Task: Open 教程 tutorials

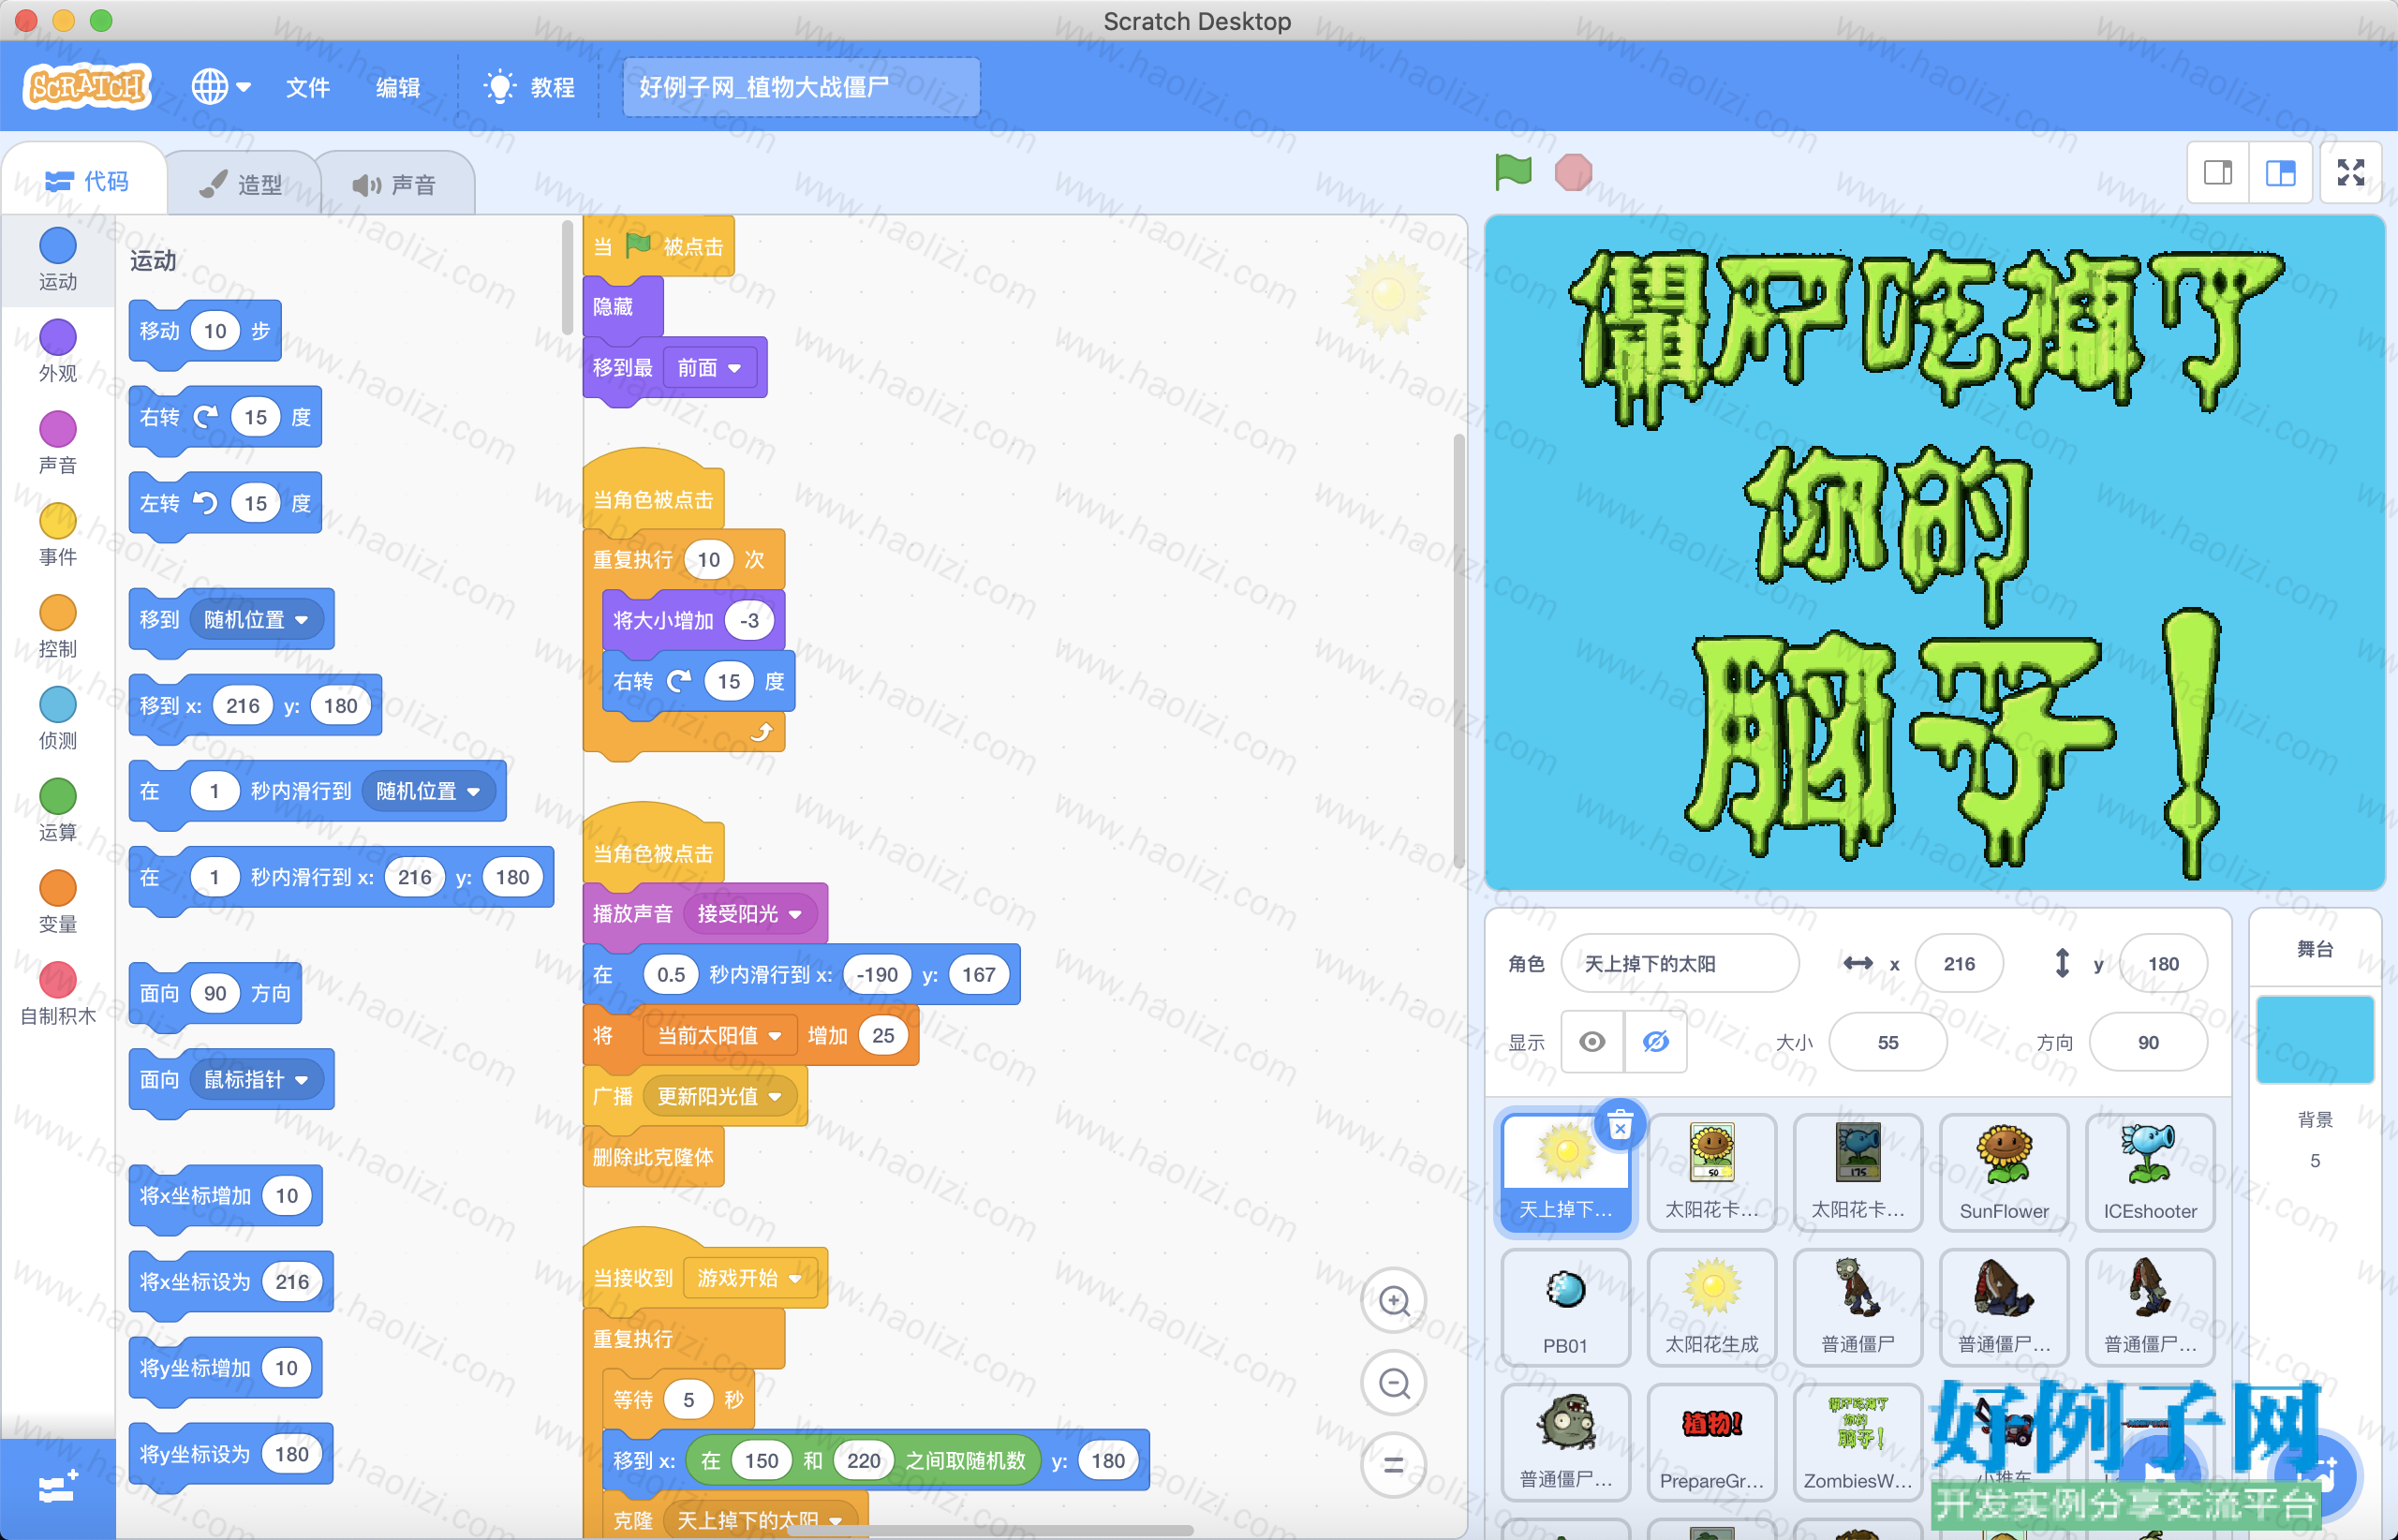Action: [529, 87]
